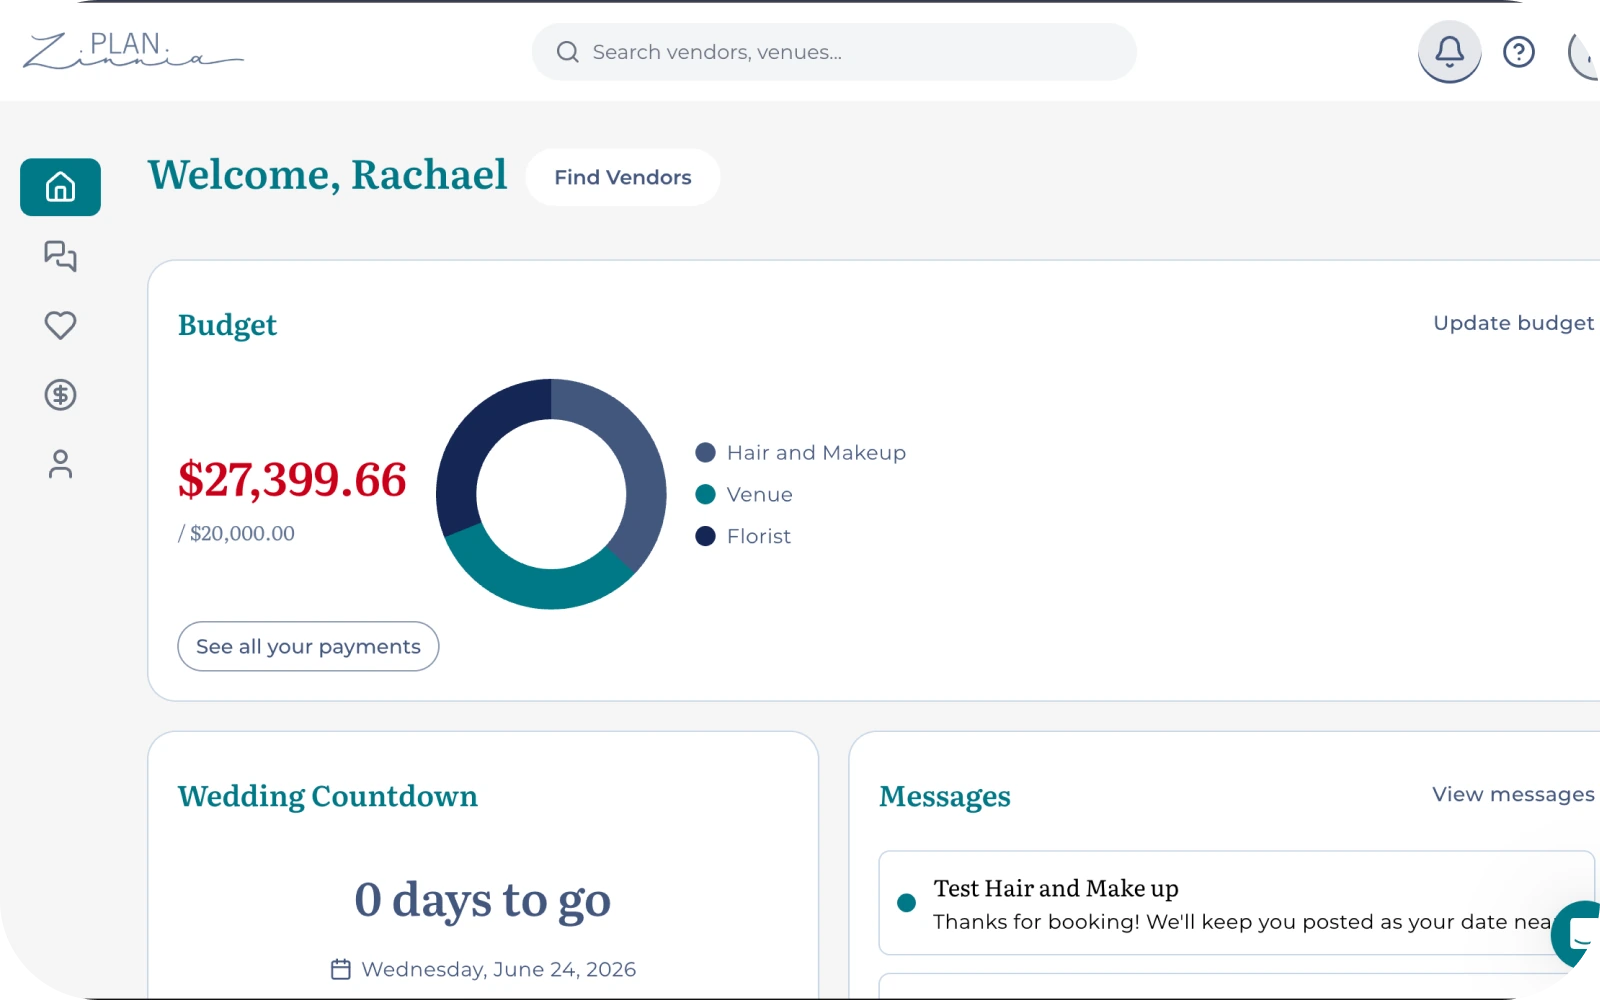Click the Welcome, Rachael heading

click(328, 175)
